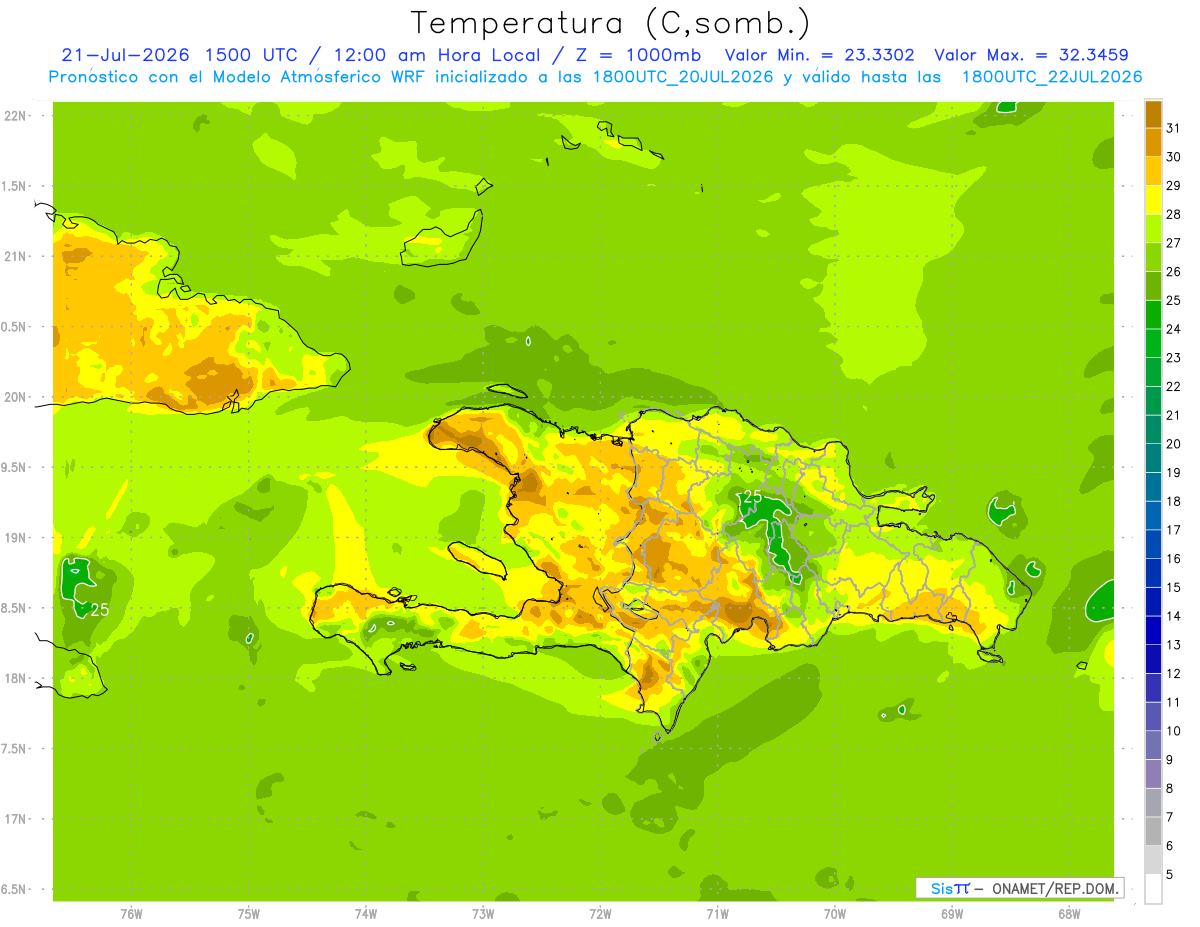
Task: Click the "21N" latitude label
Action: (x=15, y=256)
